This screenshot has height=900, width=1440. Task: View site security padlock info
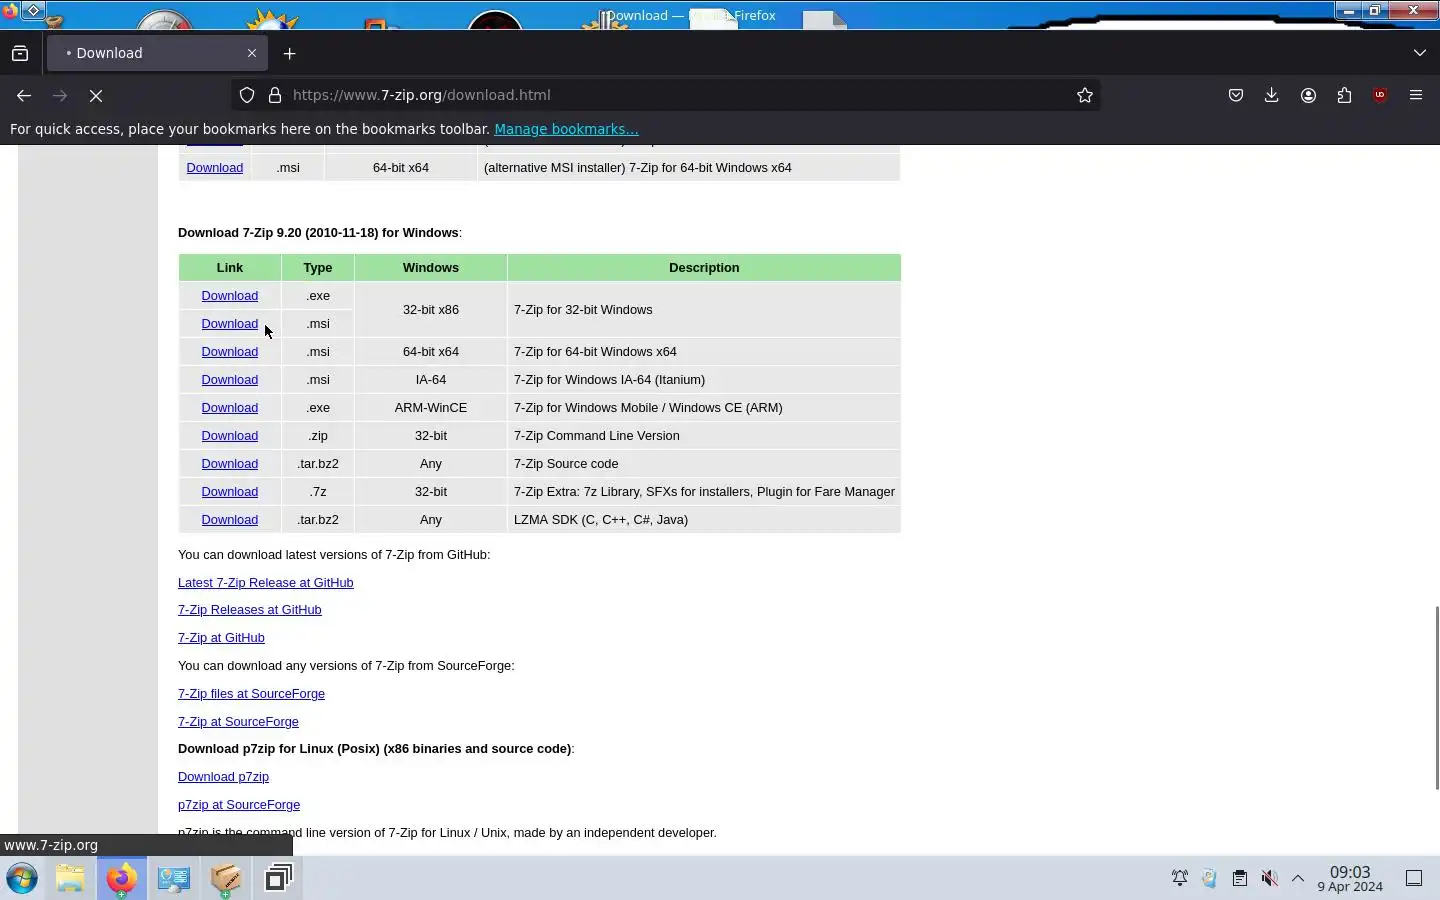pos(275,95)
